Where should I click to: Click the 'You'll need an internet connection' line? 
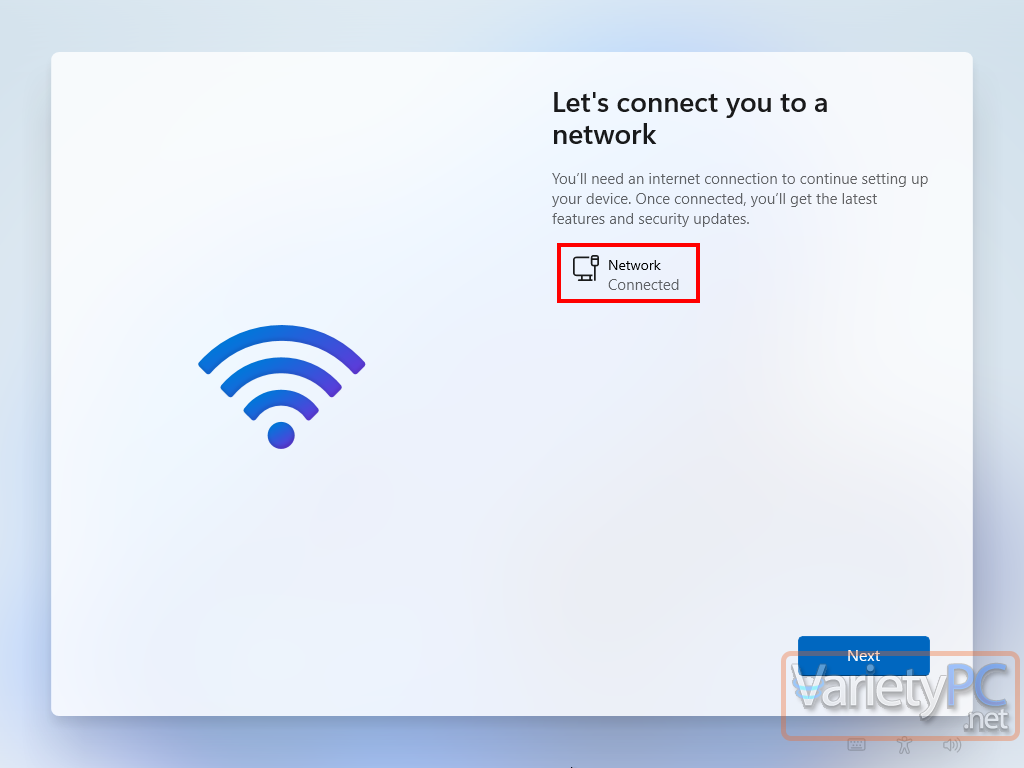[x=740, y=179]
